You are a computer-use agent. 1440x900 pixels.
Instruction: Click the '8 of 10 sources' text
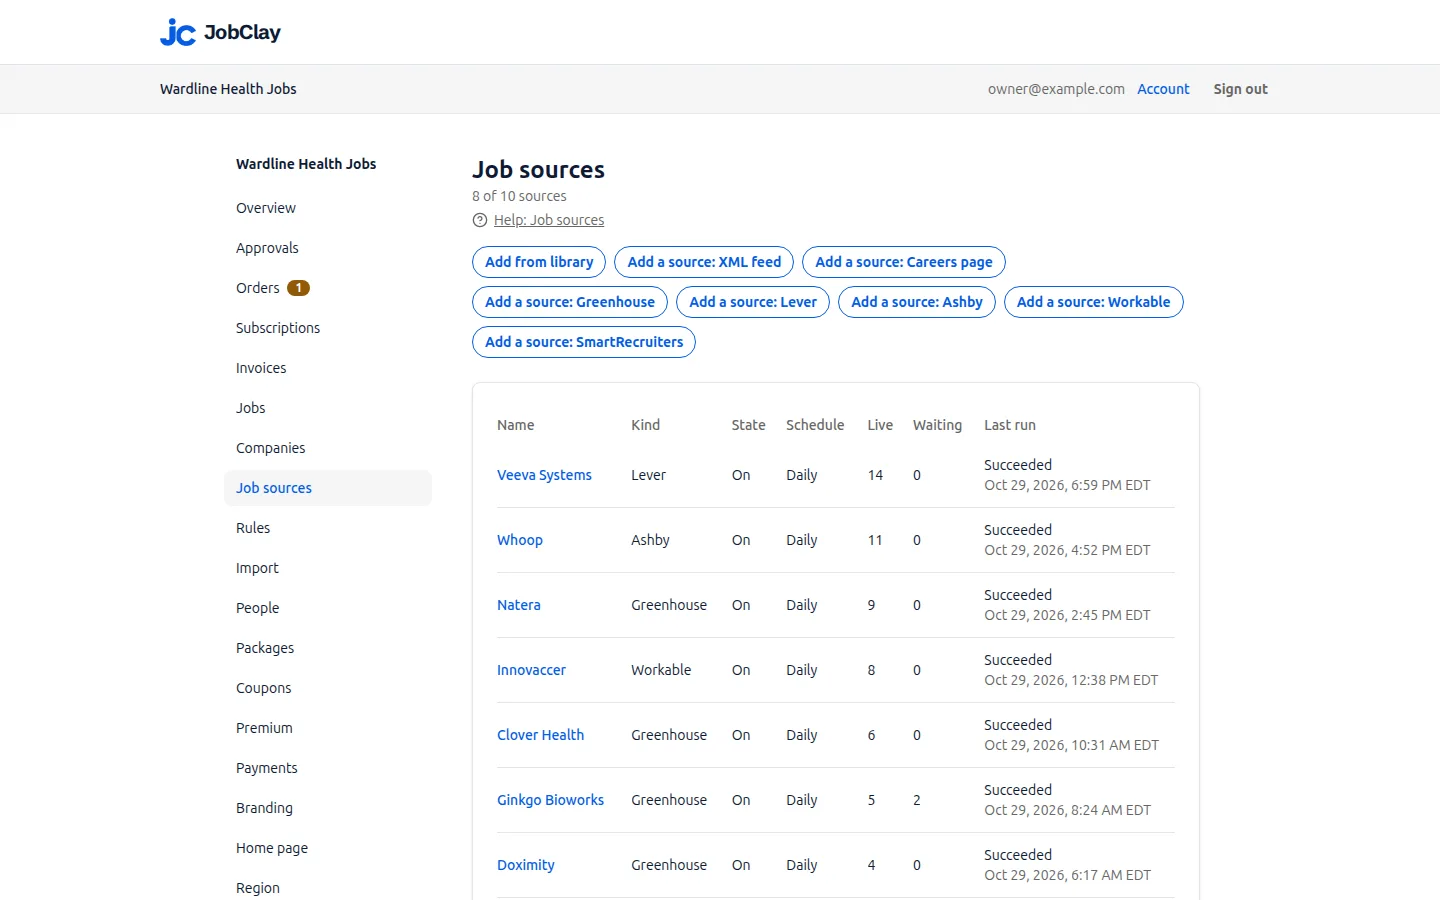point(519,196)
